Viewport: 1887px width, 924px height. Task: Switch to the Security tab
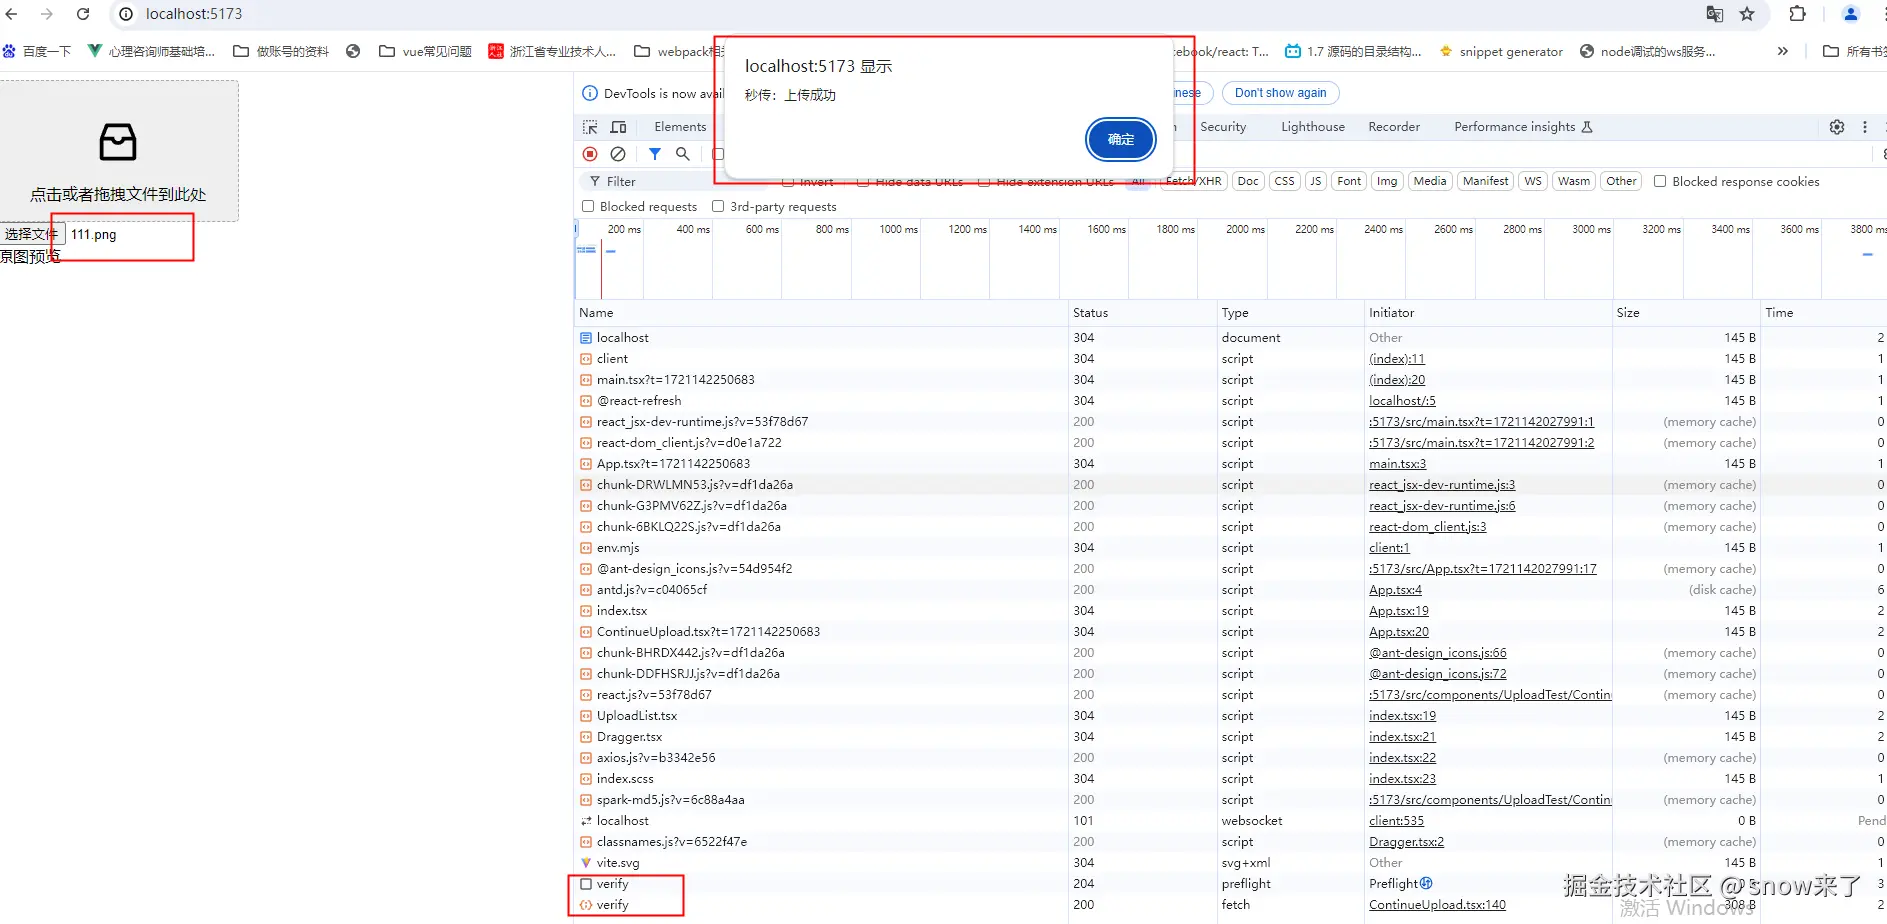[1223, 127]
